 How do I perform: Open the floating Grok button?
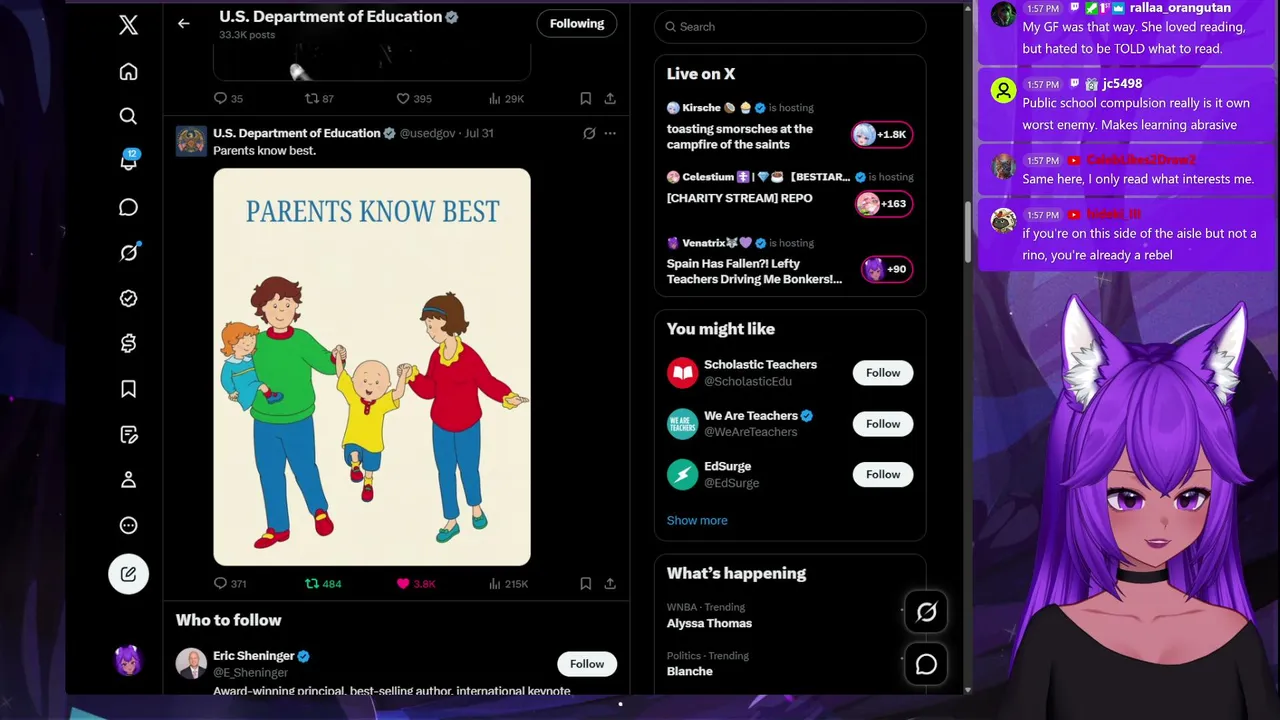coord(926,613)
